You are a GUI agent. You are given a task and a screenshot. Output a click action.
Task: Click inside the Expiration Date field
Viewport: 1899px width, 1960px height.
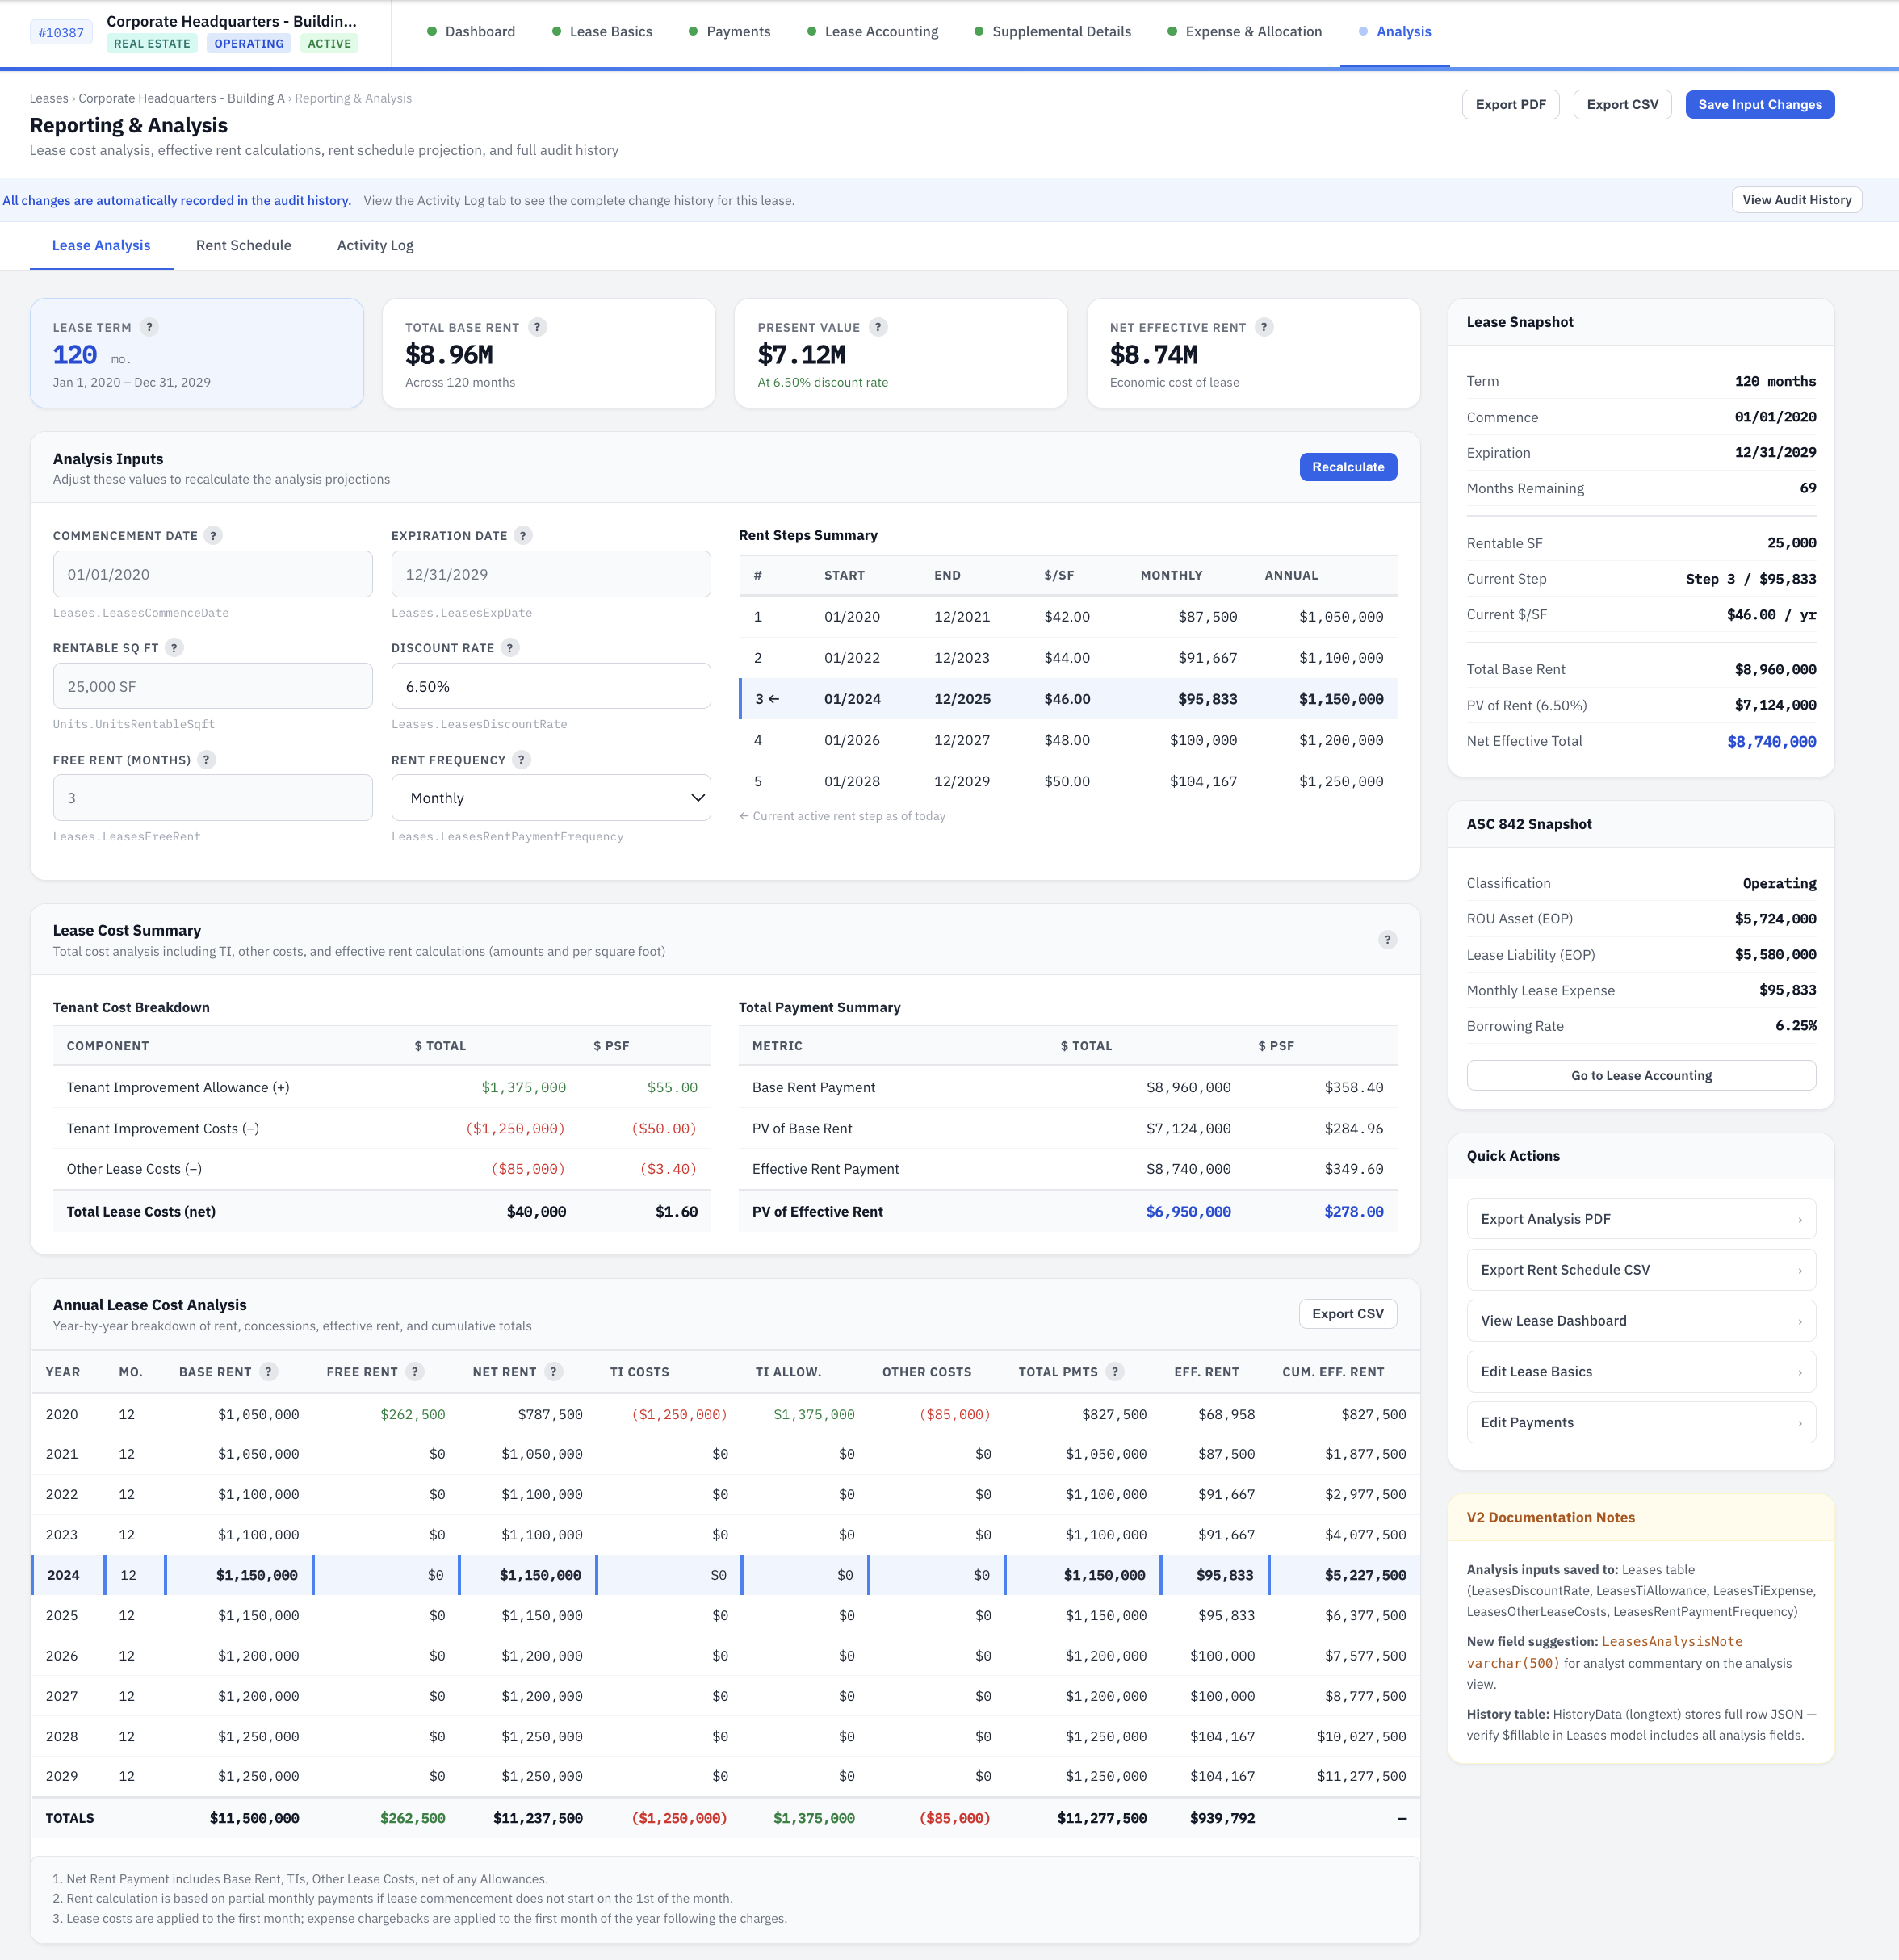551,573
